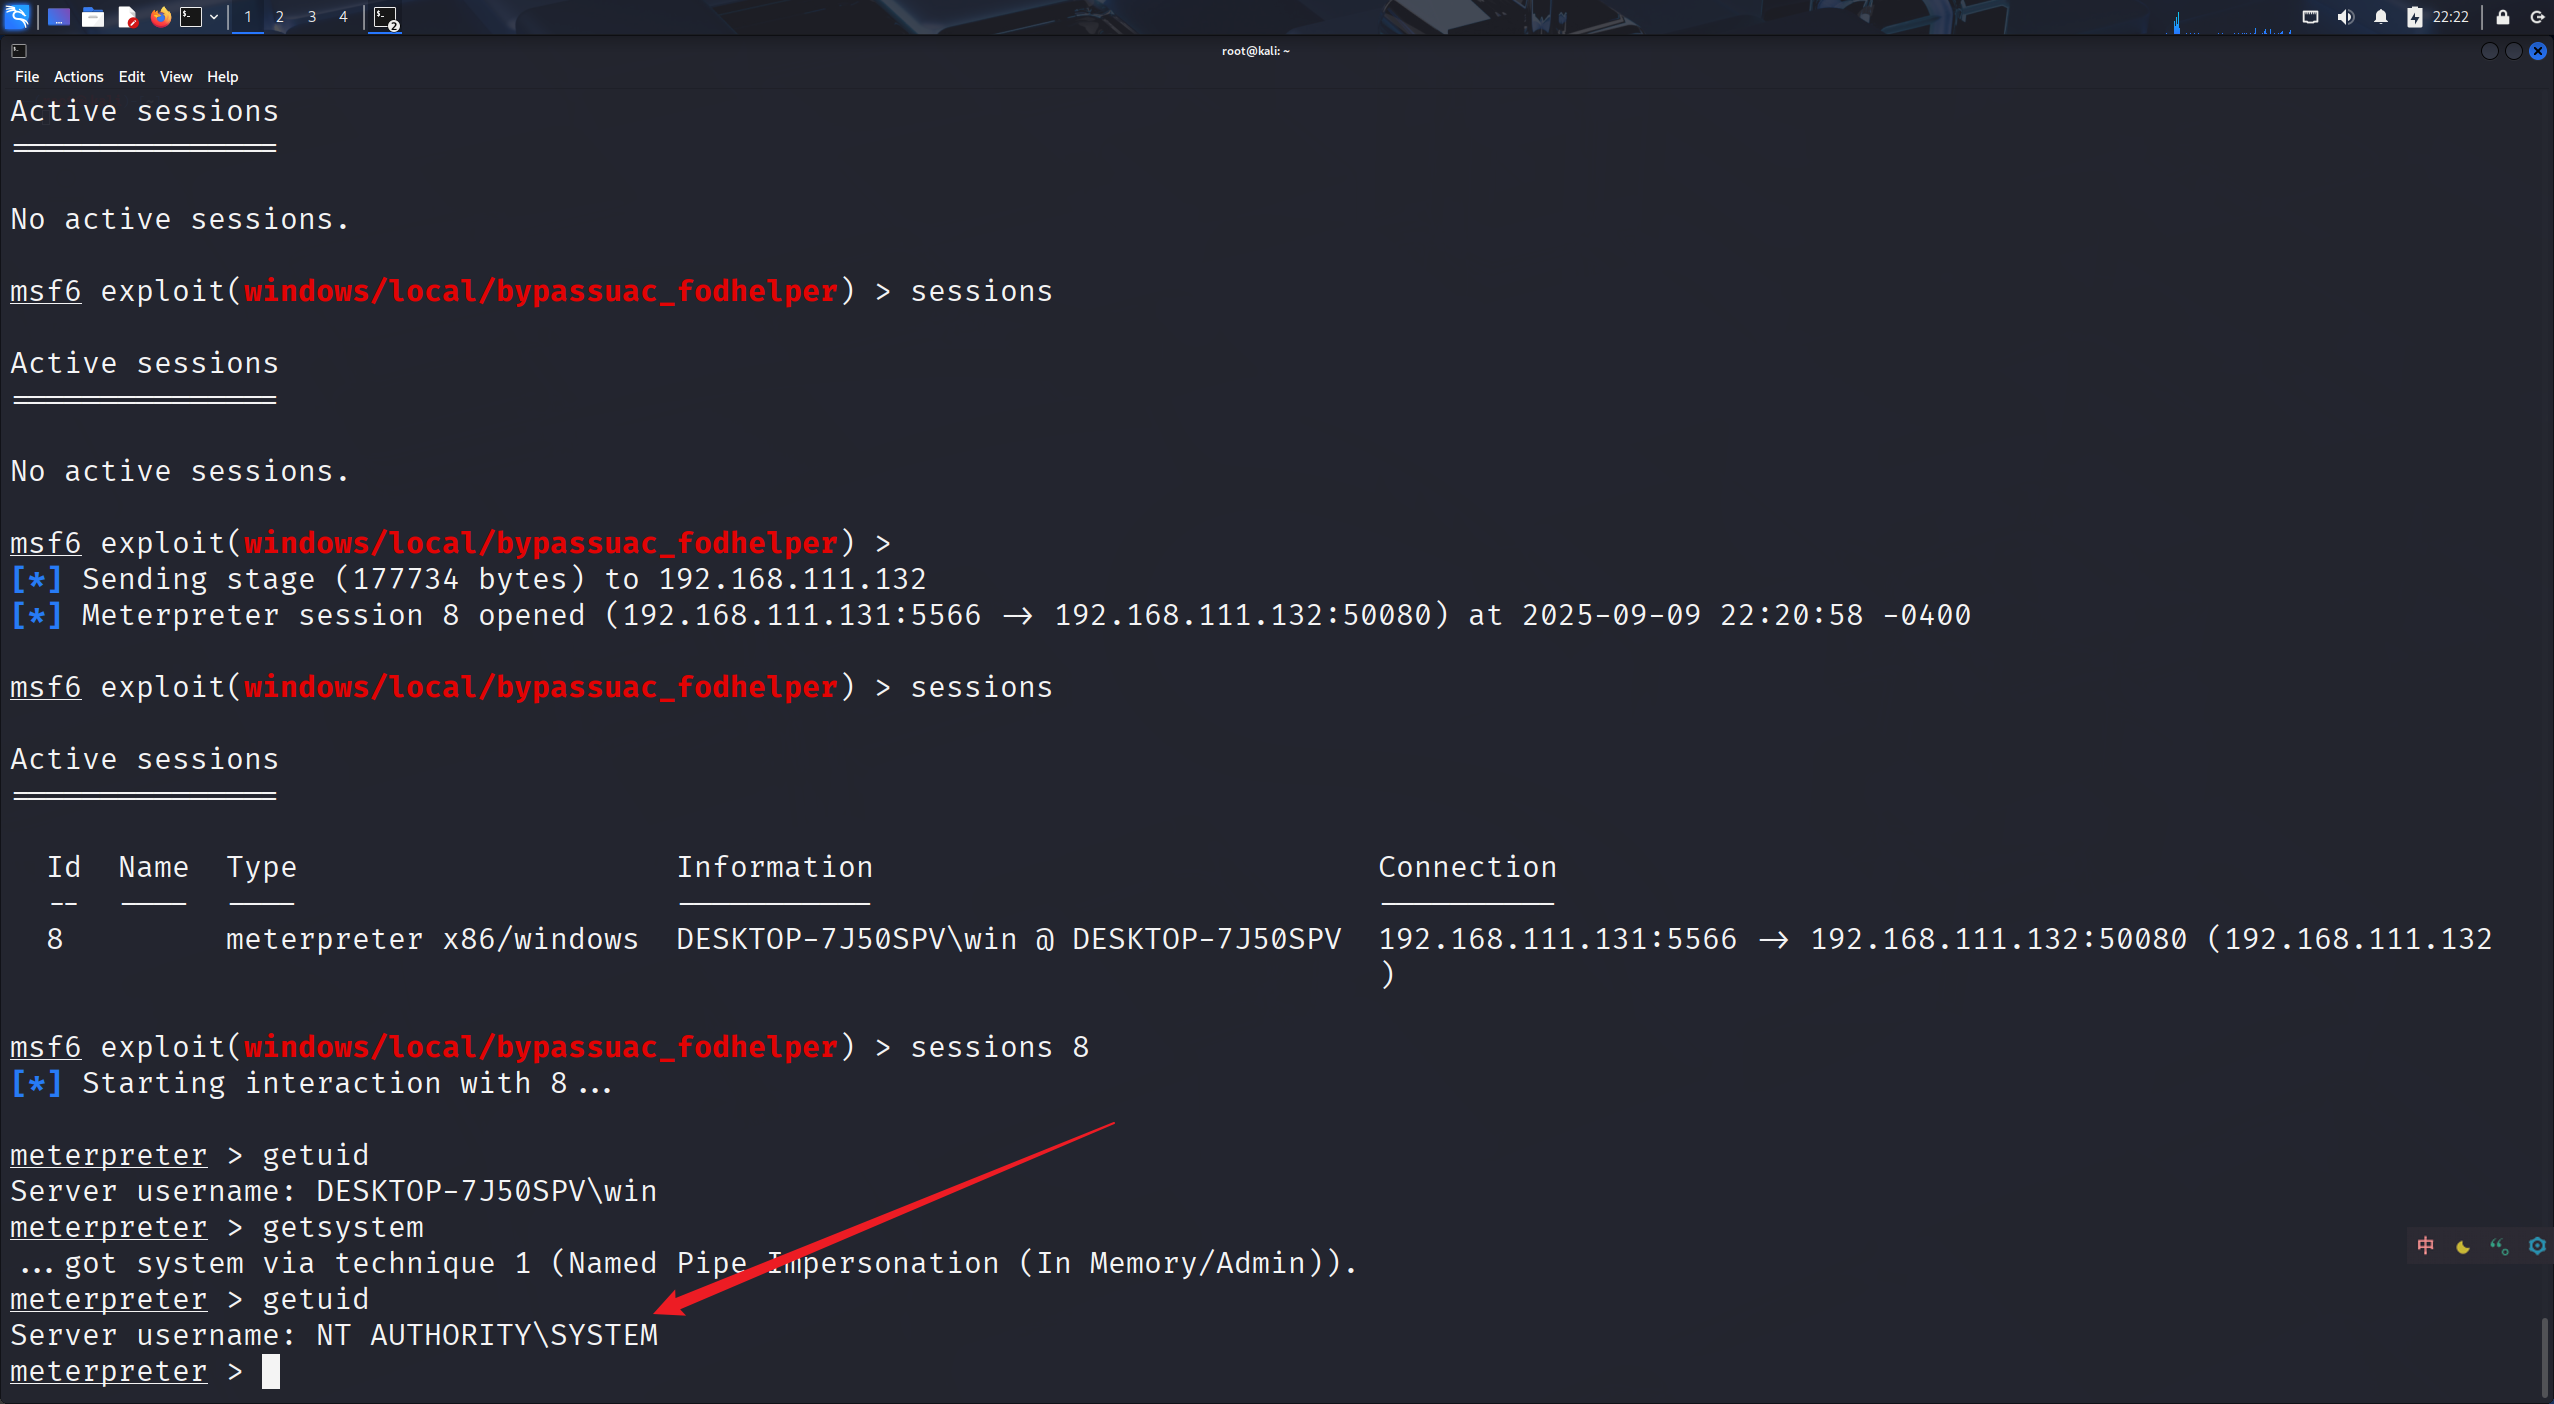Open input method settings gear
This screenshot has height=1404, width=2554.
click(2537, 1246)
